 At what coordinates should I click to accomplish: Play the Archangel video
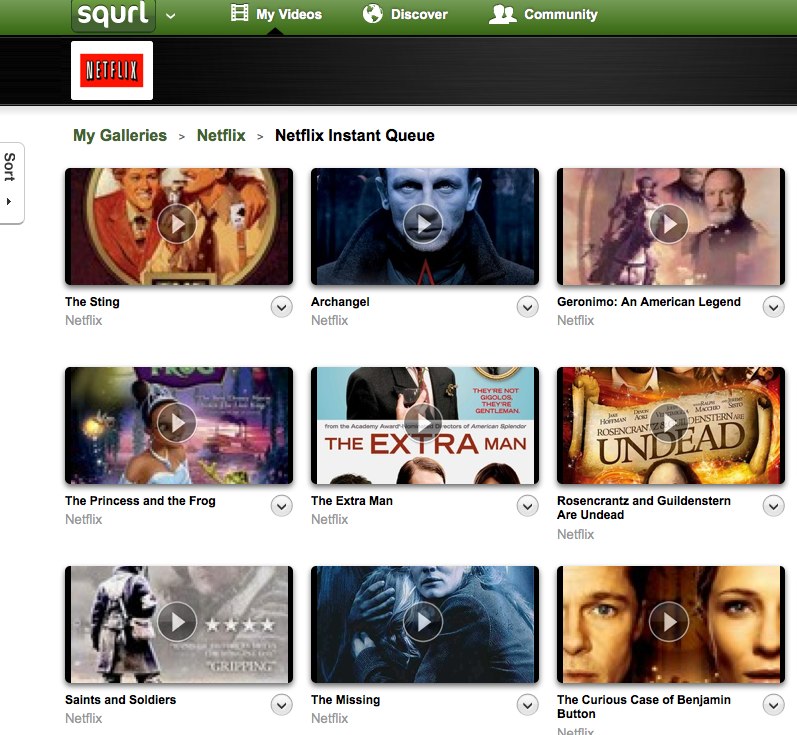click(x=423, y=224)
